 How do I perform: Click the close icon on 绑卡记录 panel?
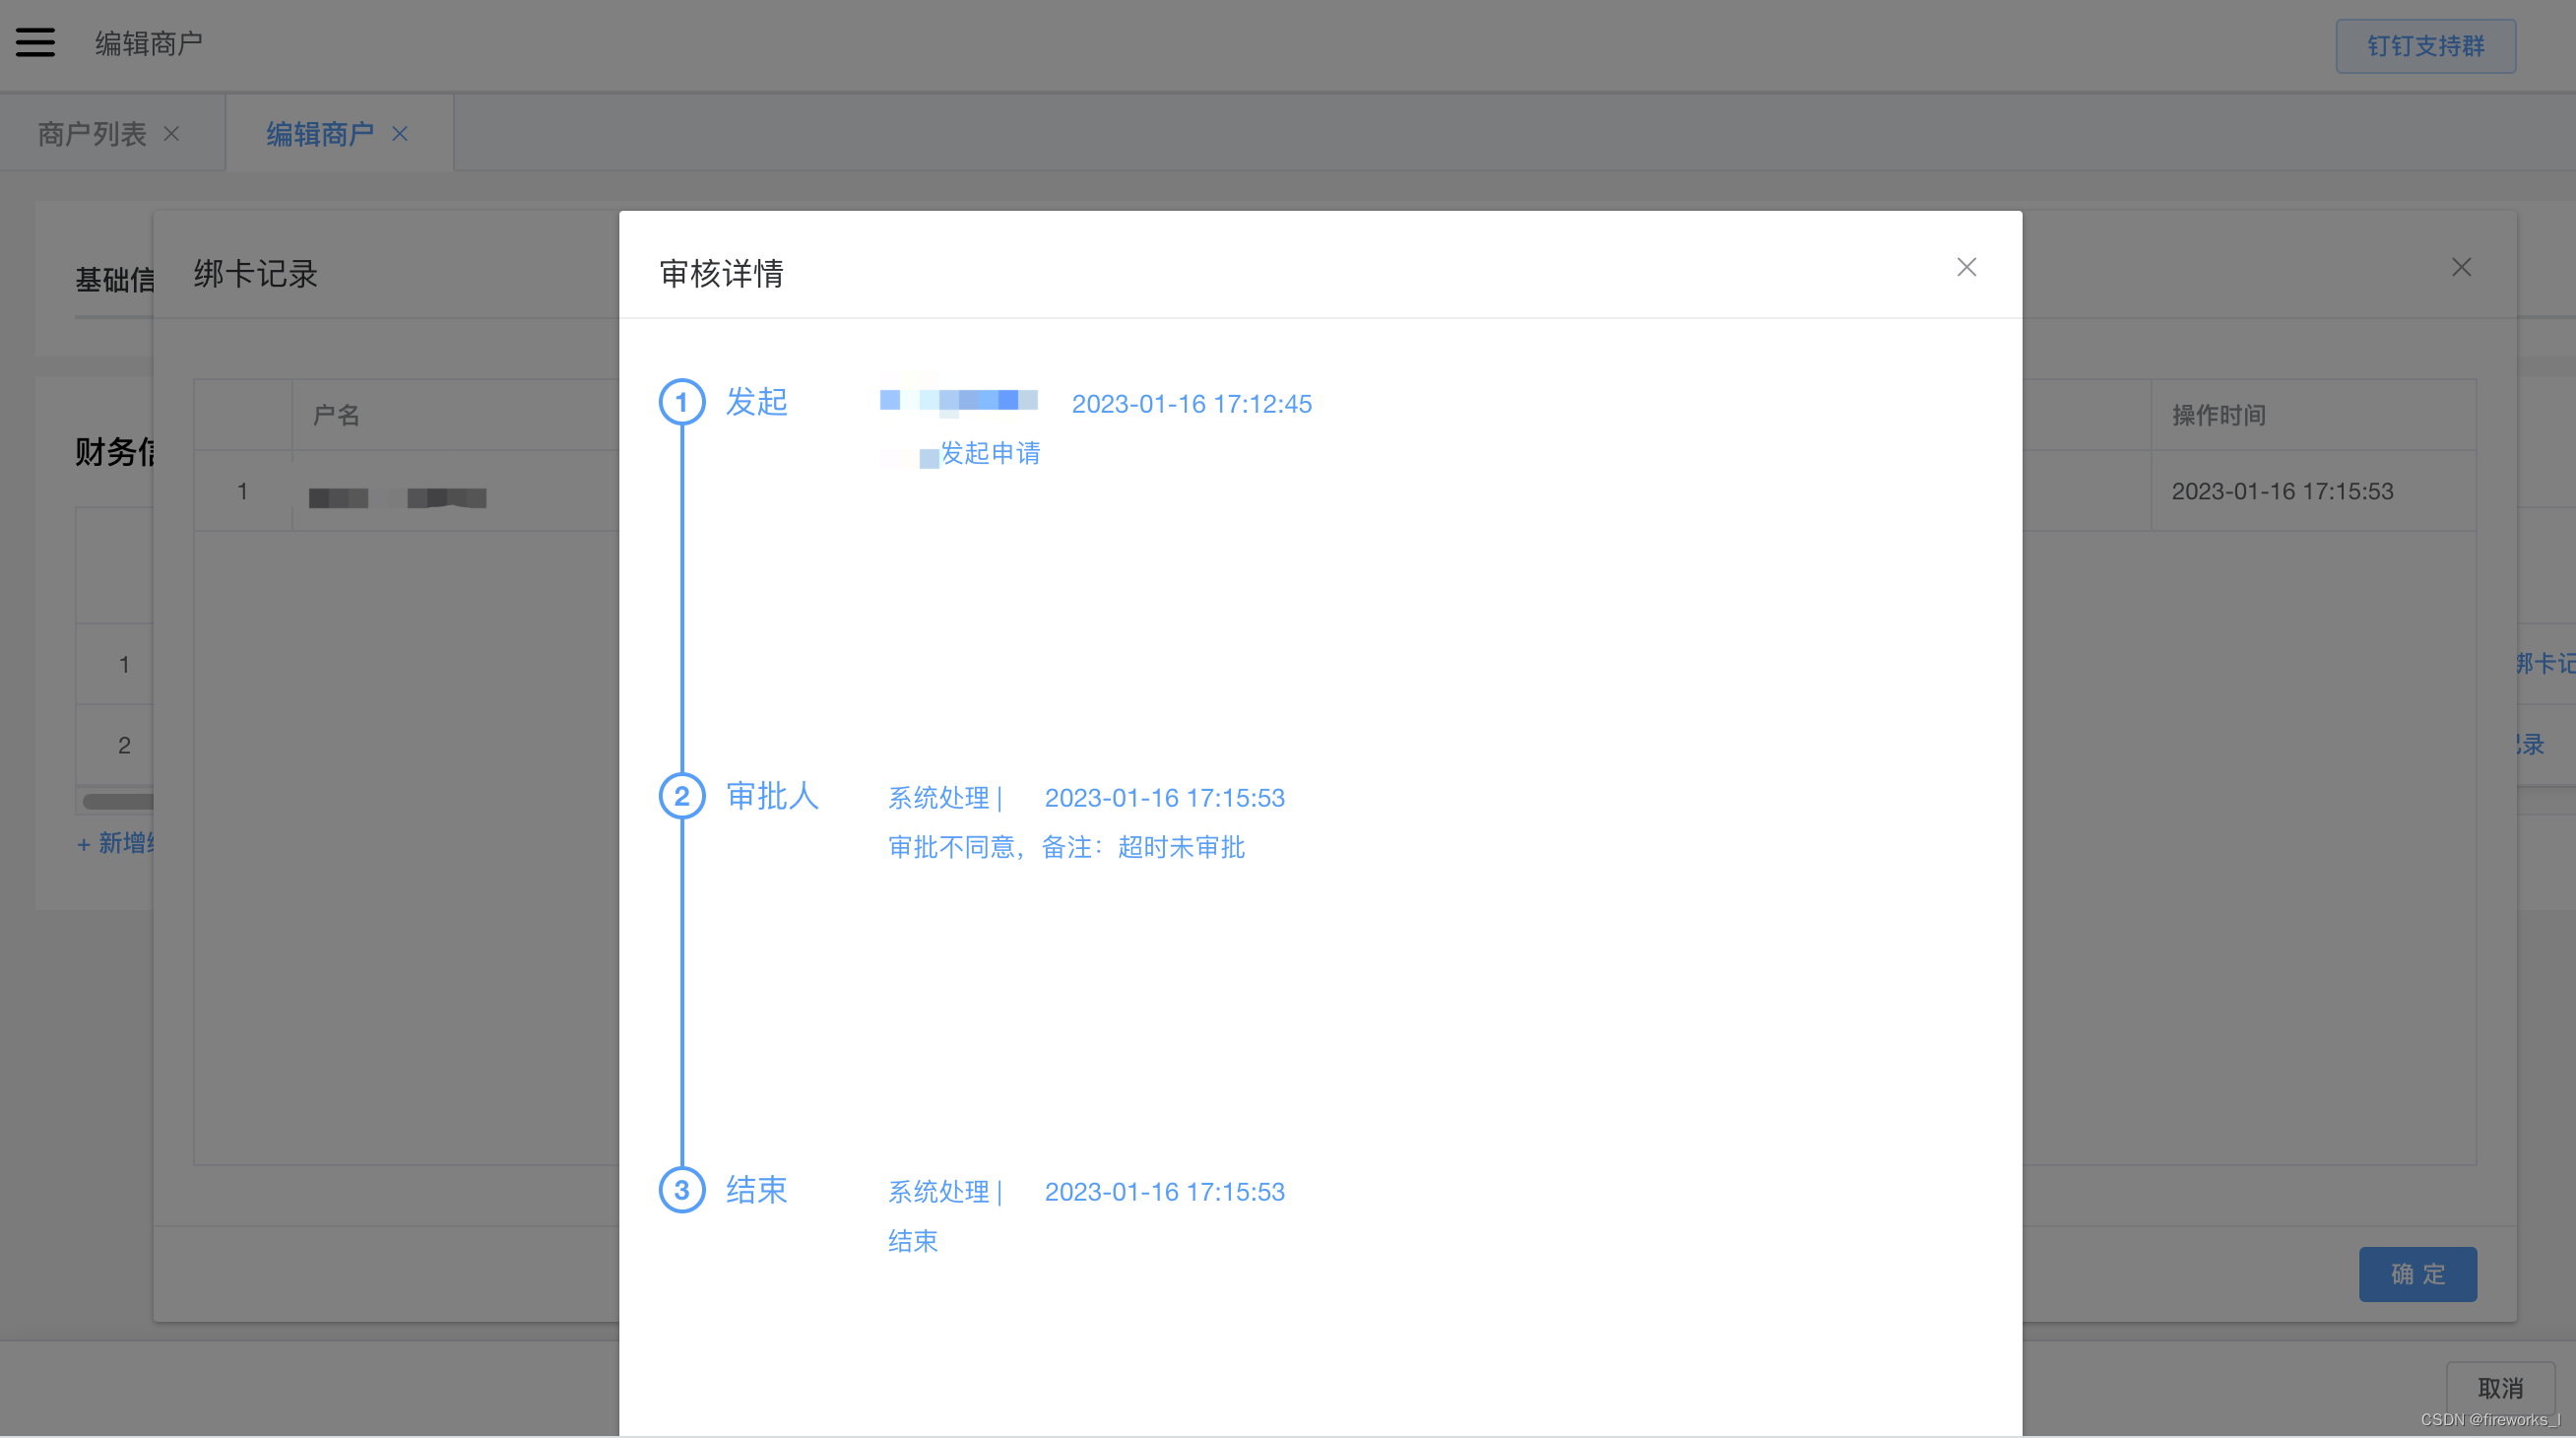tap(2461, 267)
